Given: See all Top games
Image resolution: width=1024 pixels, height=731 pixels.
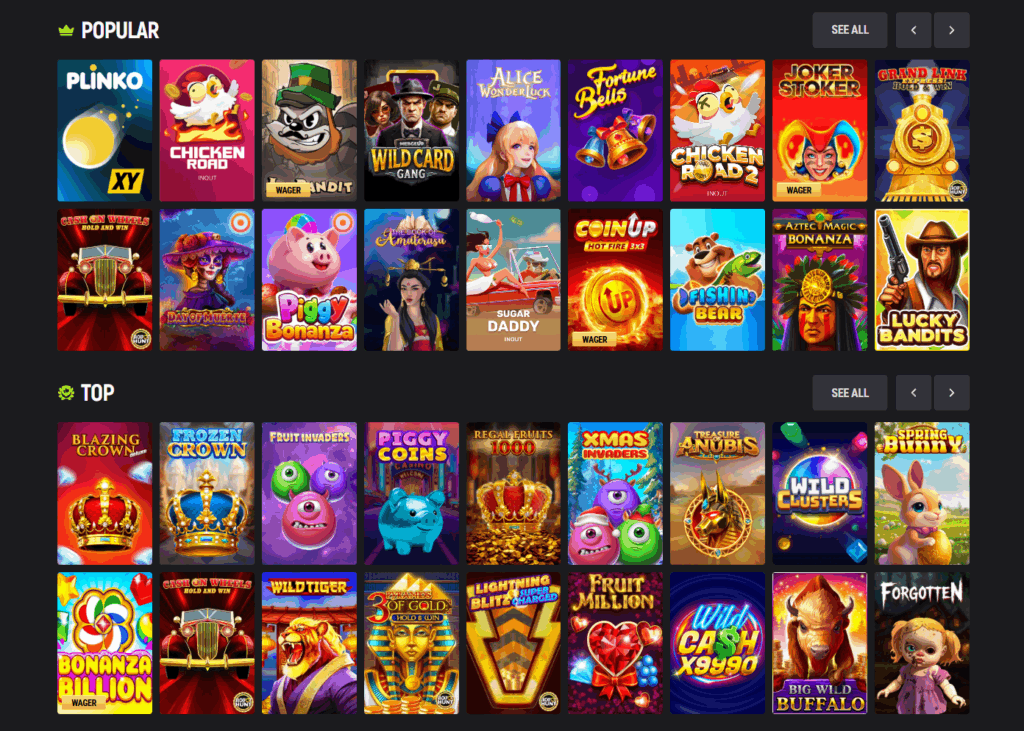Looking at the screenshot, I should coord(850,393).
